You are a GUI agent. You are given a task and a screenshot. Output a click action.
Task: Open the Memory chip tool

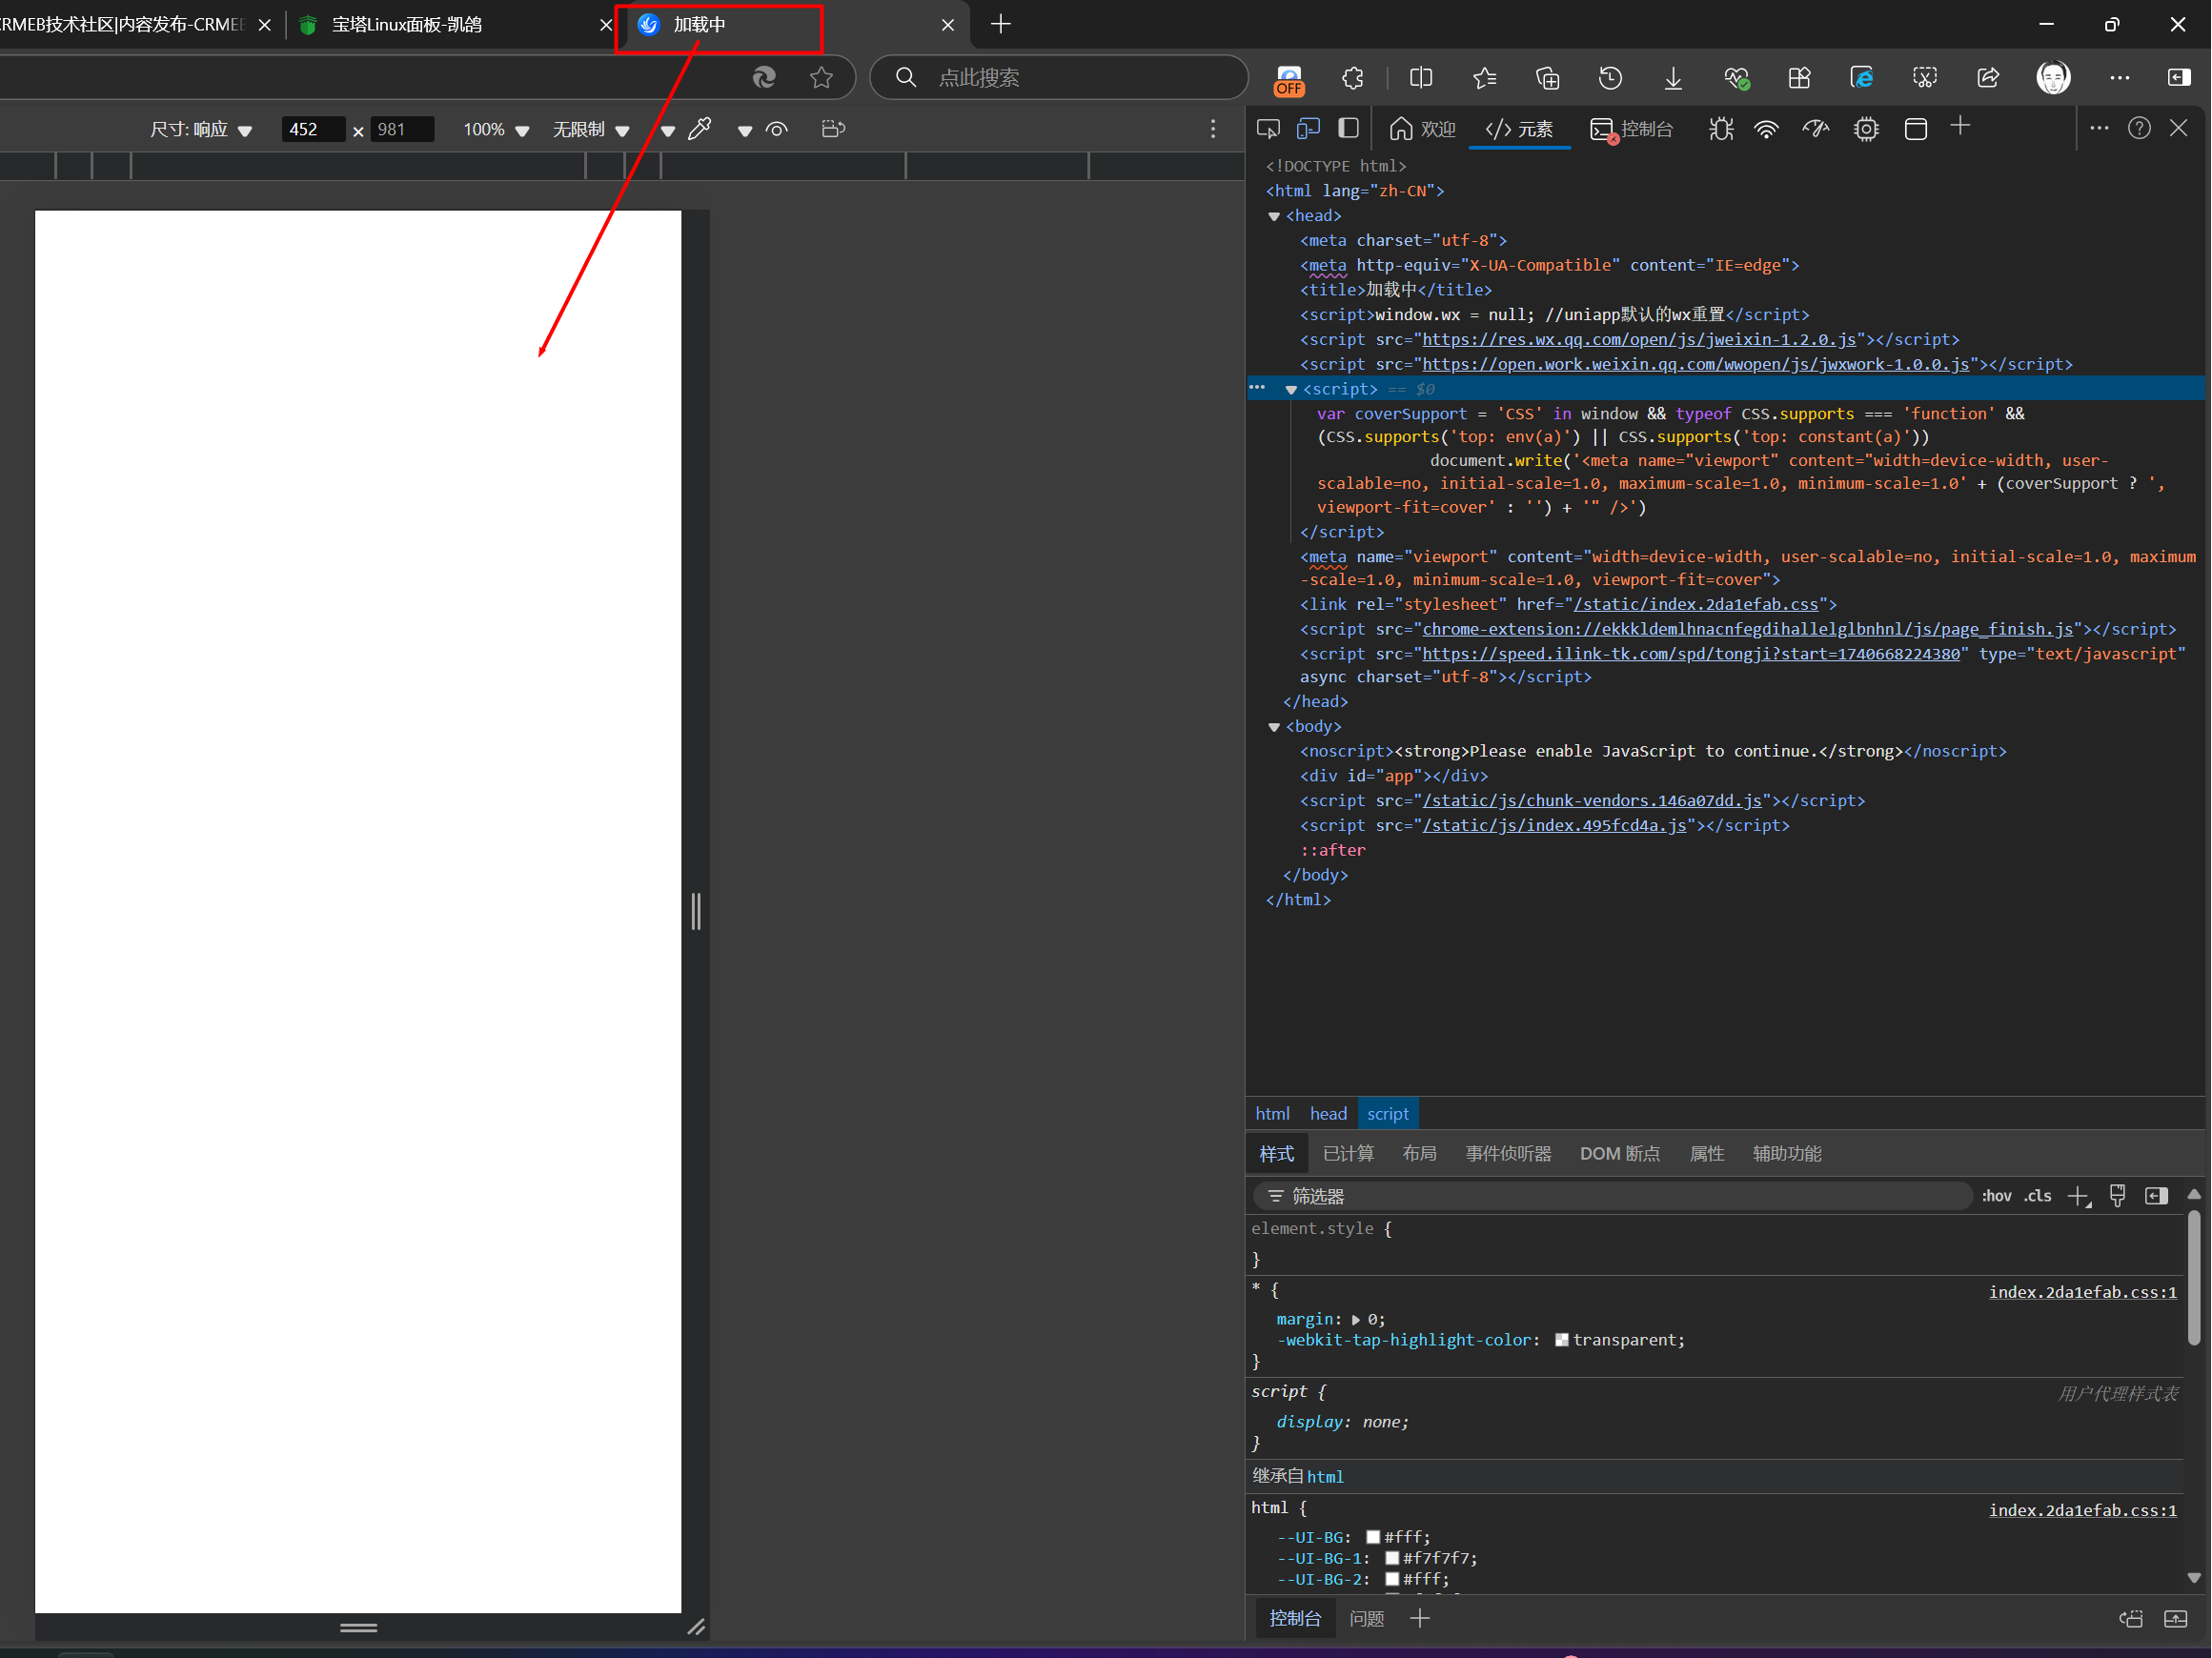(x=1866, y=129)
